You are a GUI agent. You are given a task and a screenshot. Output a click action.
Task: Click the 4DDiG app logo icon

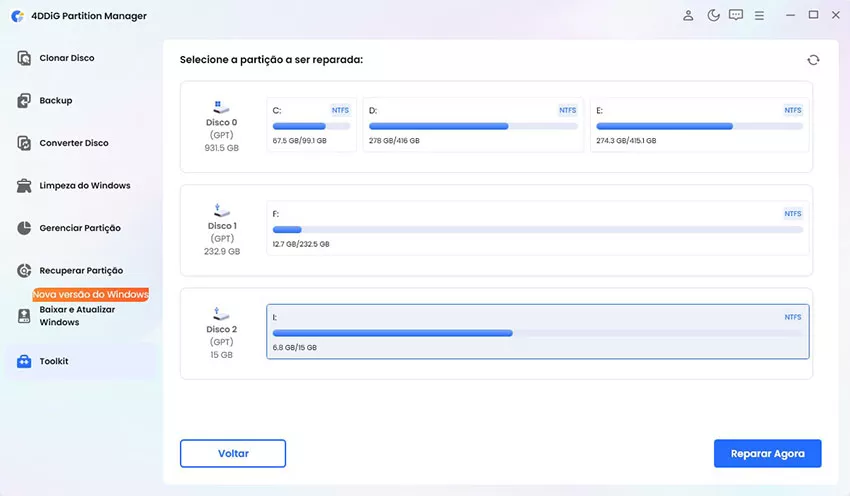click(x=17, y=16)
